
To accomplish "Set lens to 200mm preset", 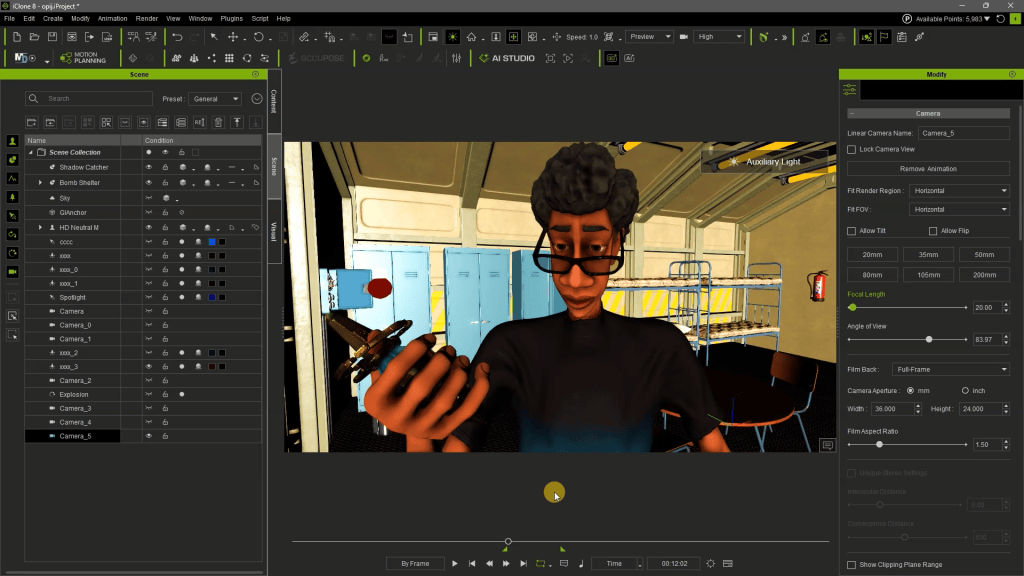I will pyautogui.click(x=984, y=275).
